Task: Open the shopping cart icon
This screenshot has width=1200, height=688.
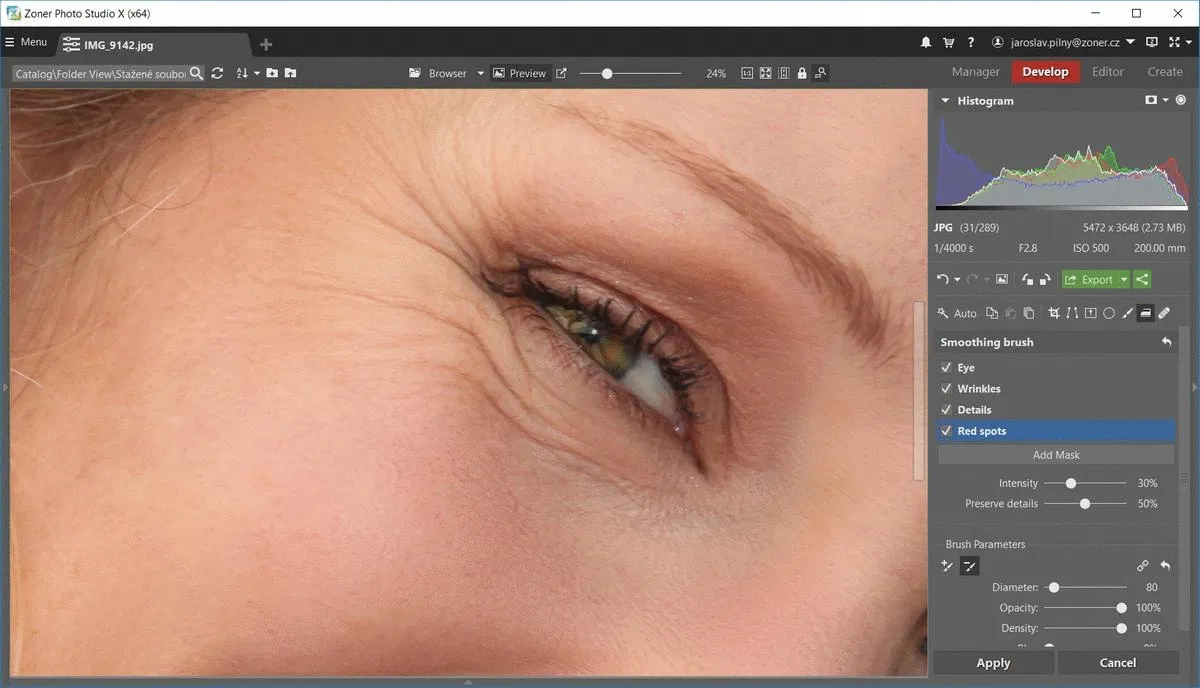Action: [948, 43]
